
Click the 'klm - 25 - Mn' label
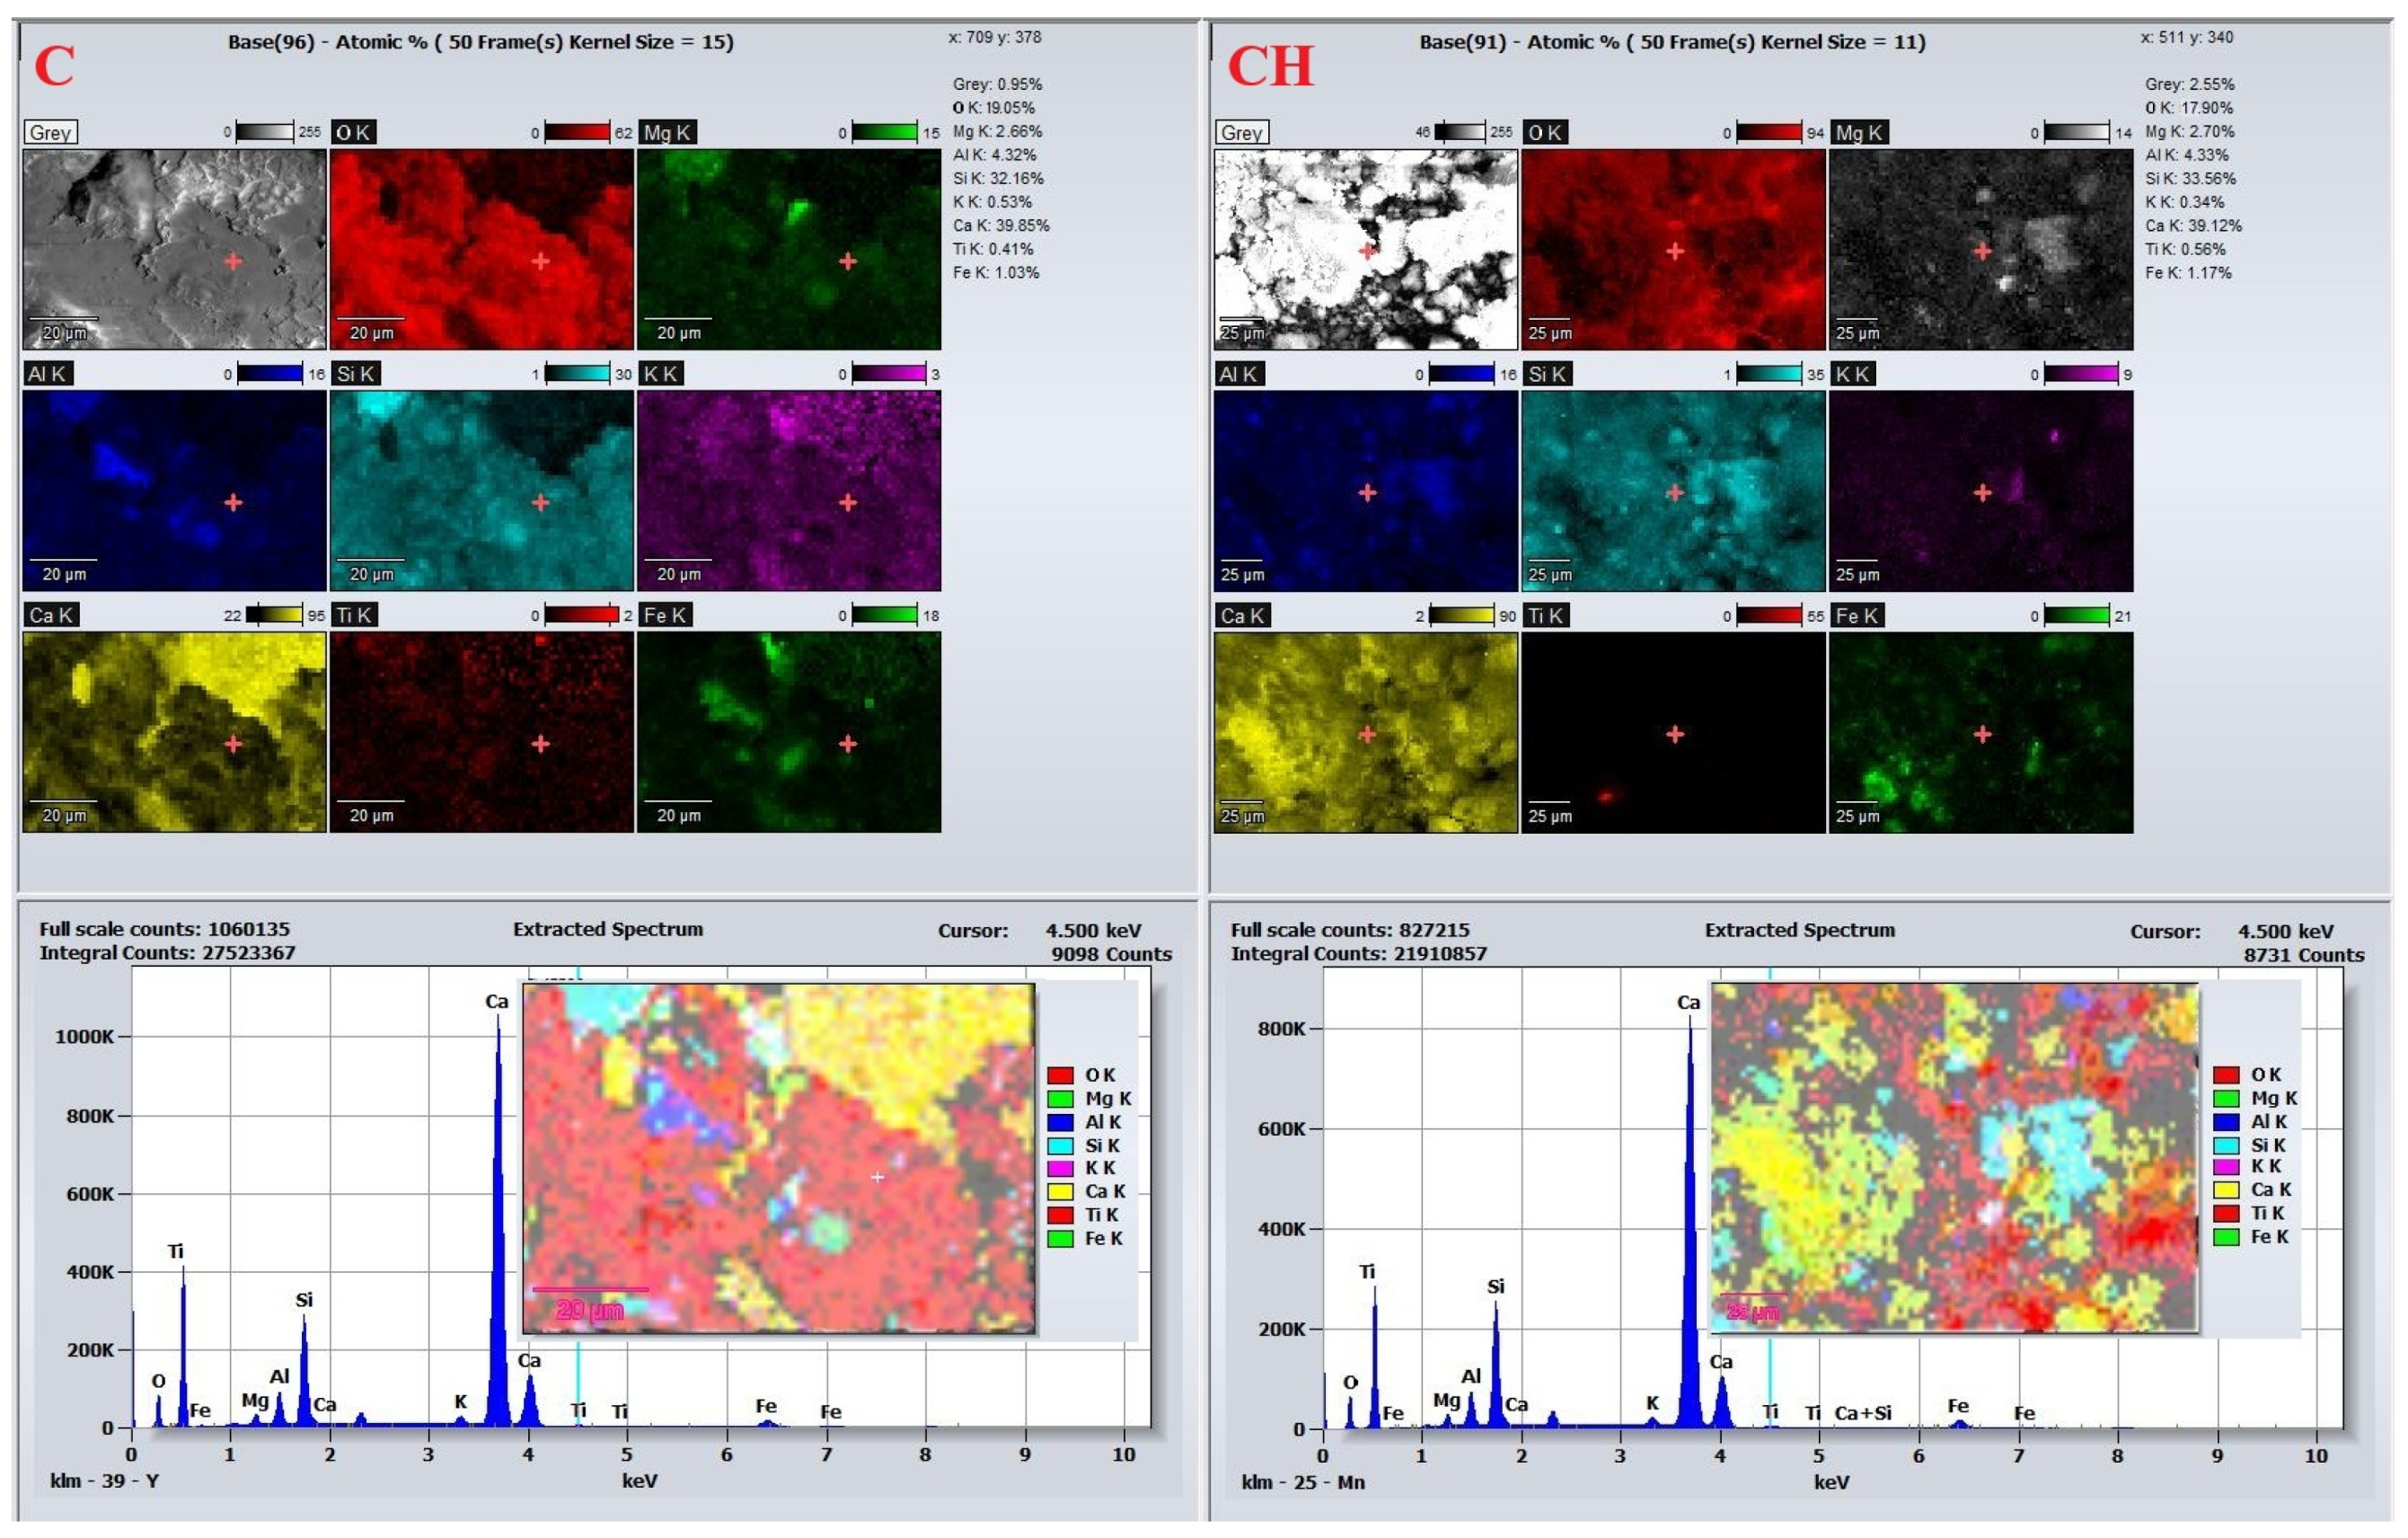(x=1303, y=1482)
